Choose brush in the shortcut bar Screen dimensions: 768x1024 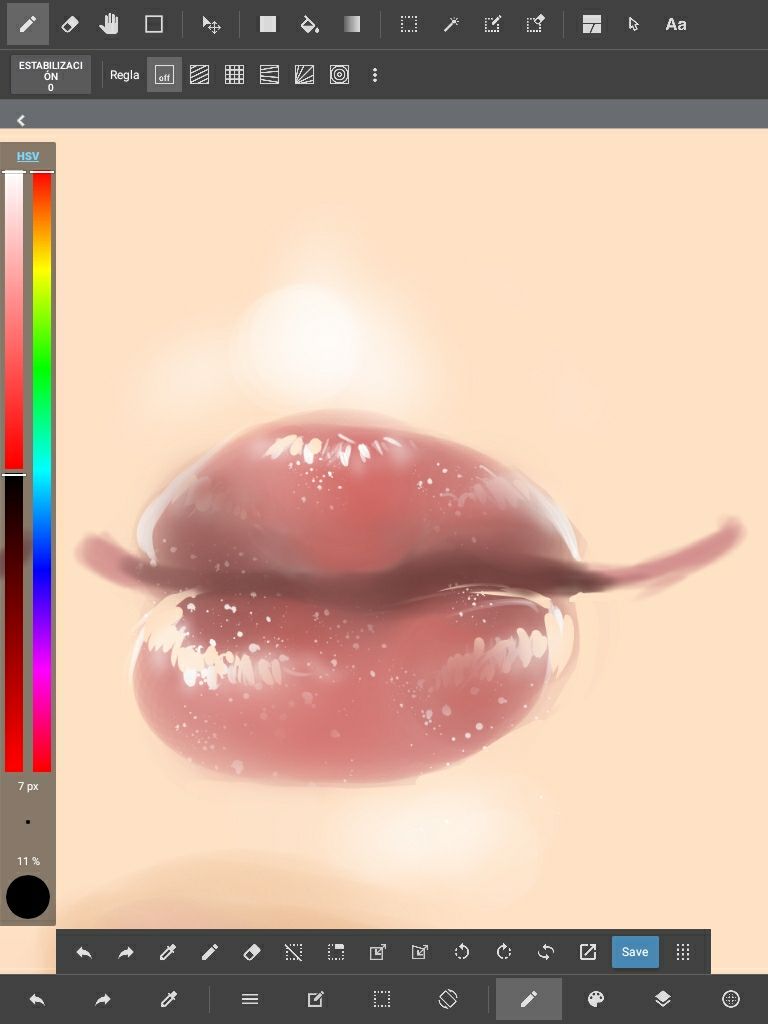[210, 952]
